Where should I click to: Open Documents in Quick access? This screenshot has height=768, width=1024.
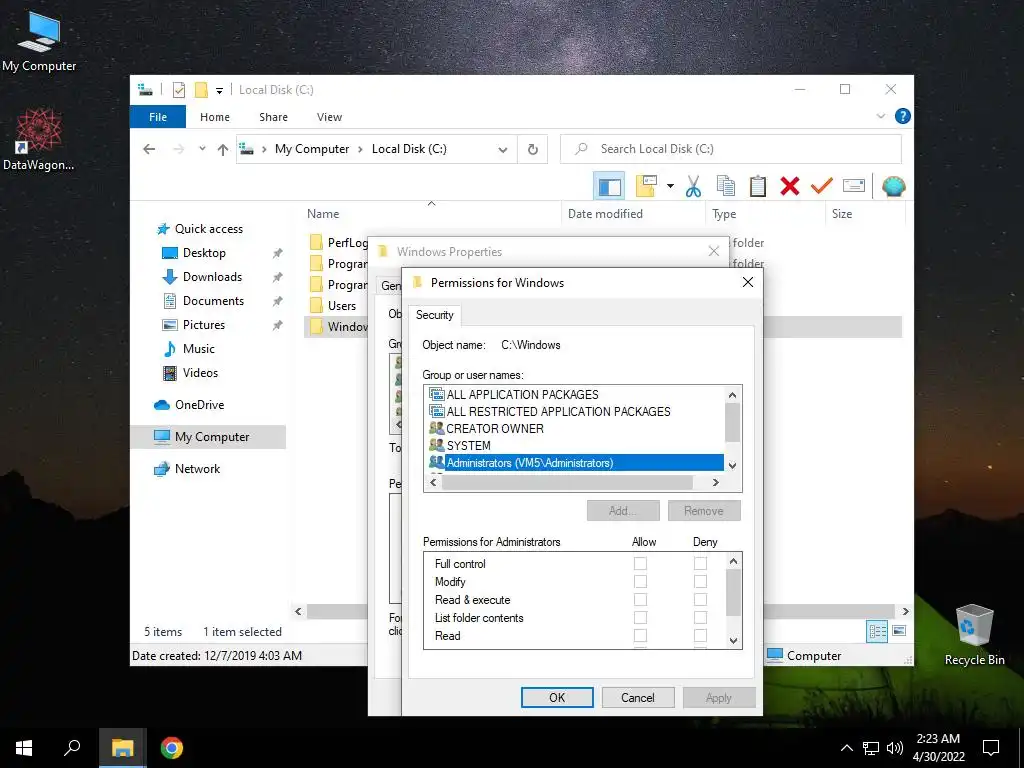click(213, 301)
